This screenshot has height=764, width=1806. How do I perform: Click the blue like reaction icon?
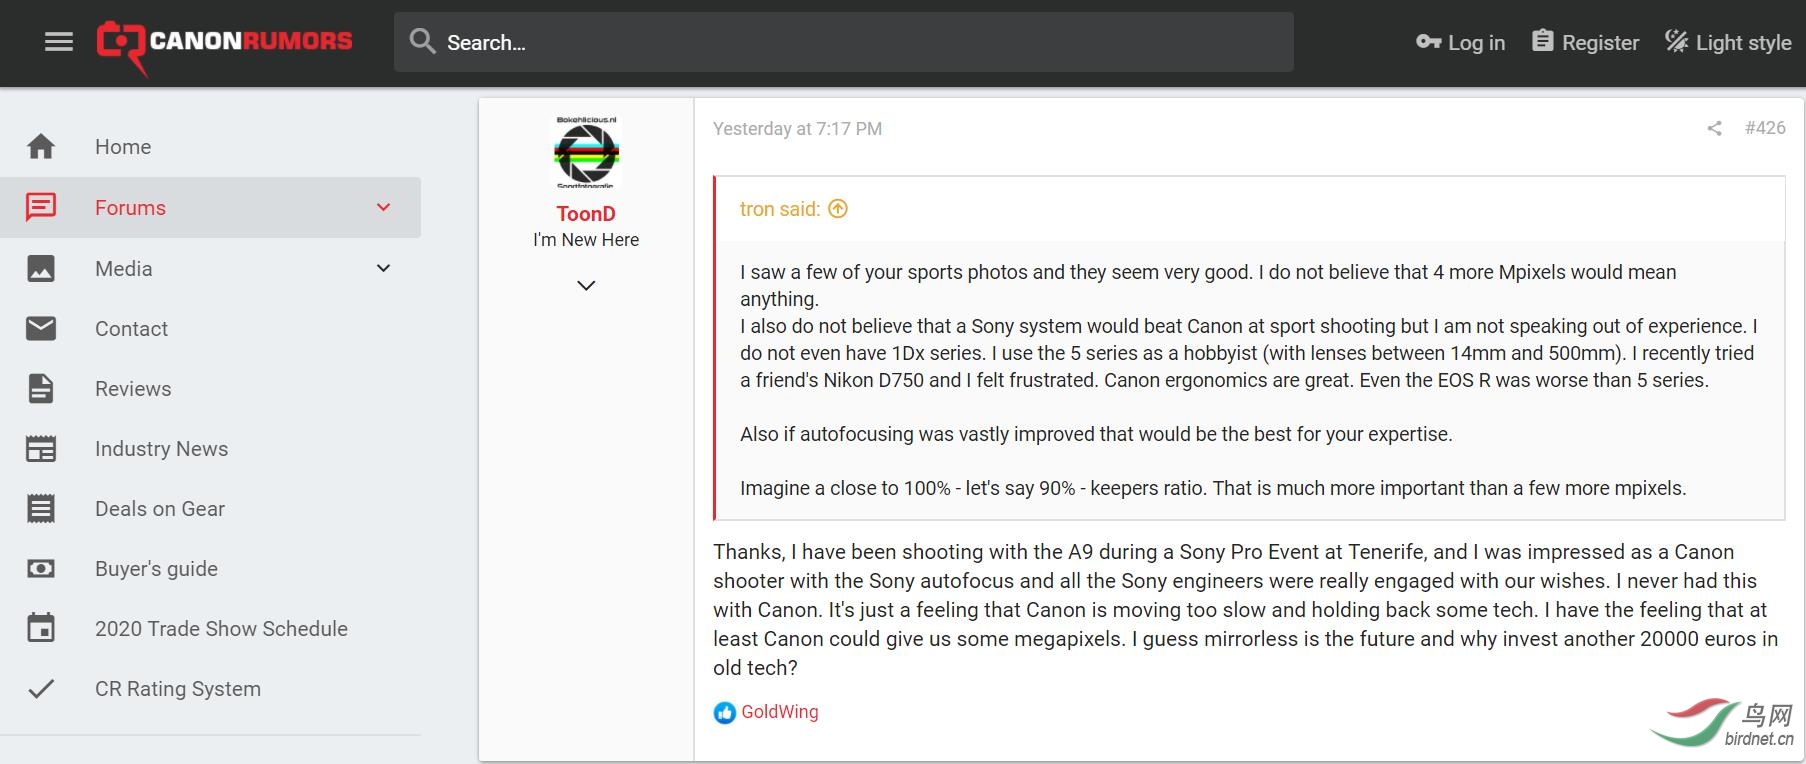pyautogui.click(x=724, y=713)
